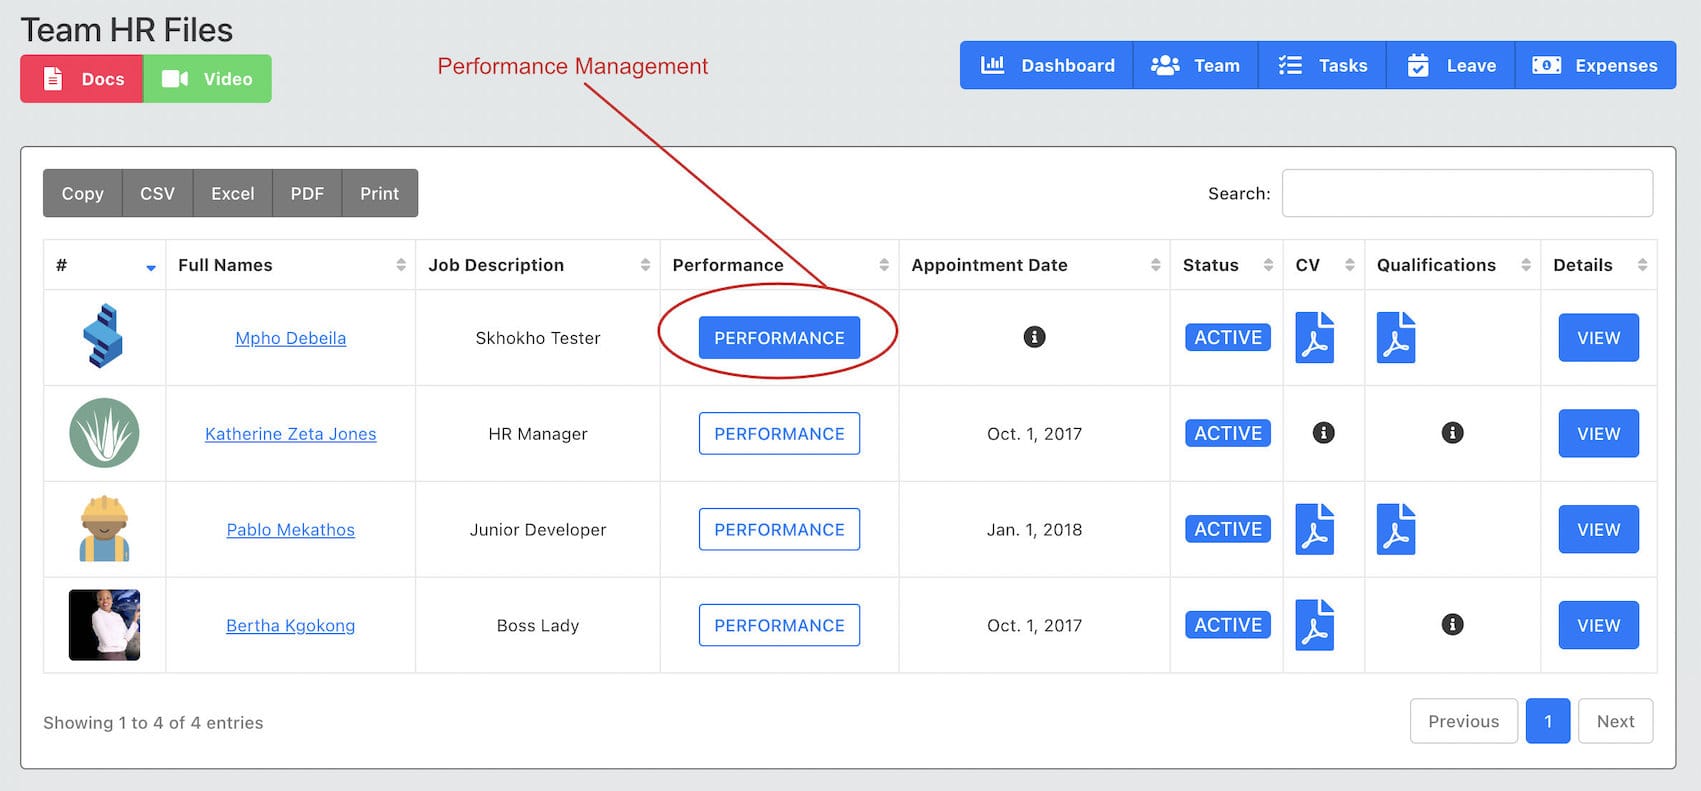Go to the Previous page
The width and height of the screenshot is (1701, 791).
(x=1464, y=721)
